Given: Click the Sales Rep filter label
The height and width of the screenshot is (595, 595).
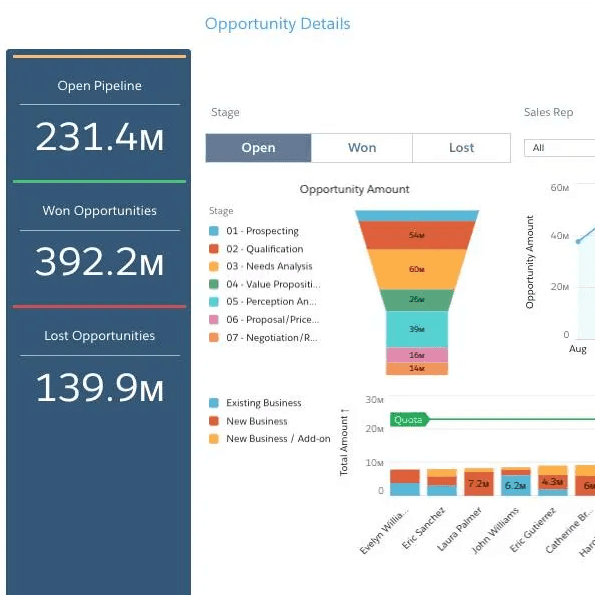Looking at the screenshot, I should (x=549, y=112).
